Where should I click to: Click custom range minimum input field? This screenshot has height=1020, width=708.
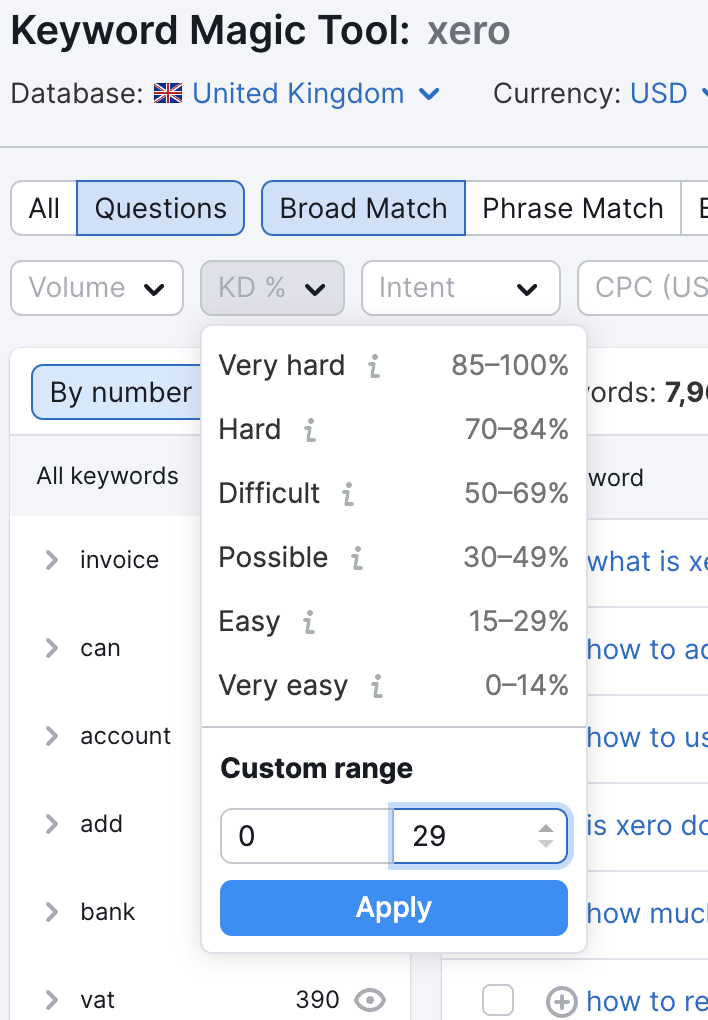[305, 836]
